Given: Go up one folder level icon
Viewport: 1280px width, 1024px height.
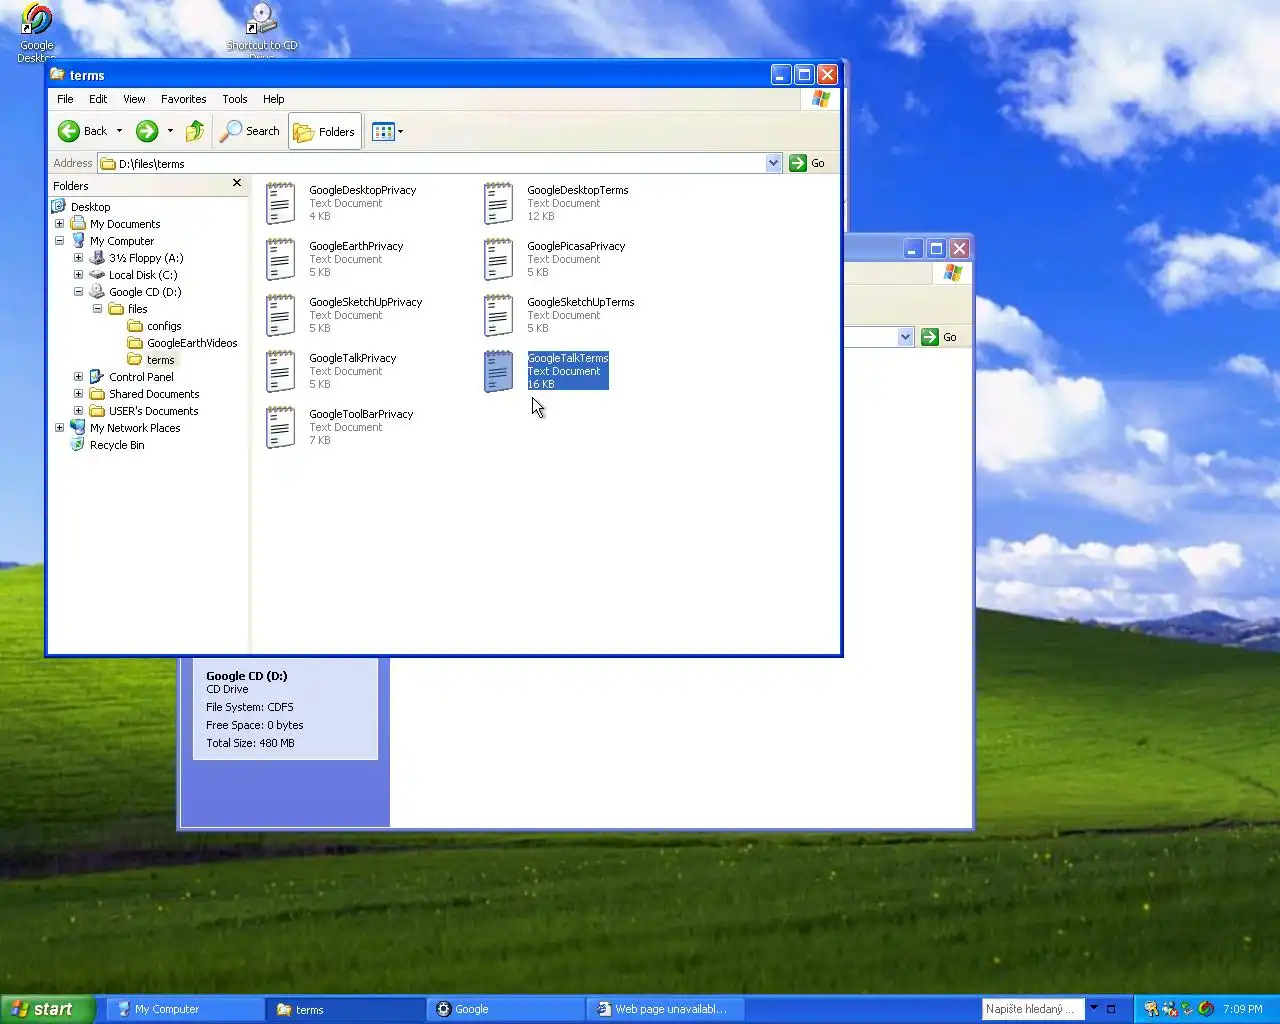Looking at the screenshot, I should [x=195, y=131].
